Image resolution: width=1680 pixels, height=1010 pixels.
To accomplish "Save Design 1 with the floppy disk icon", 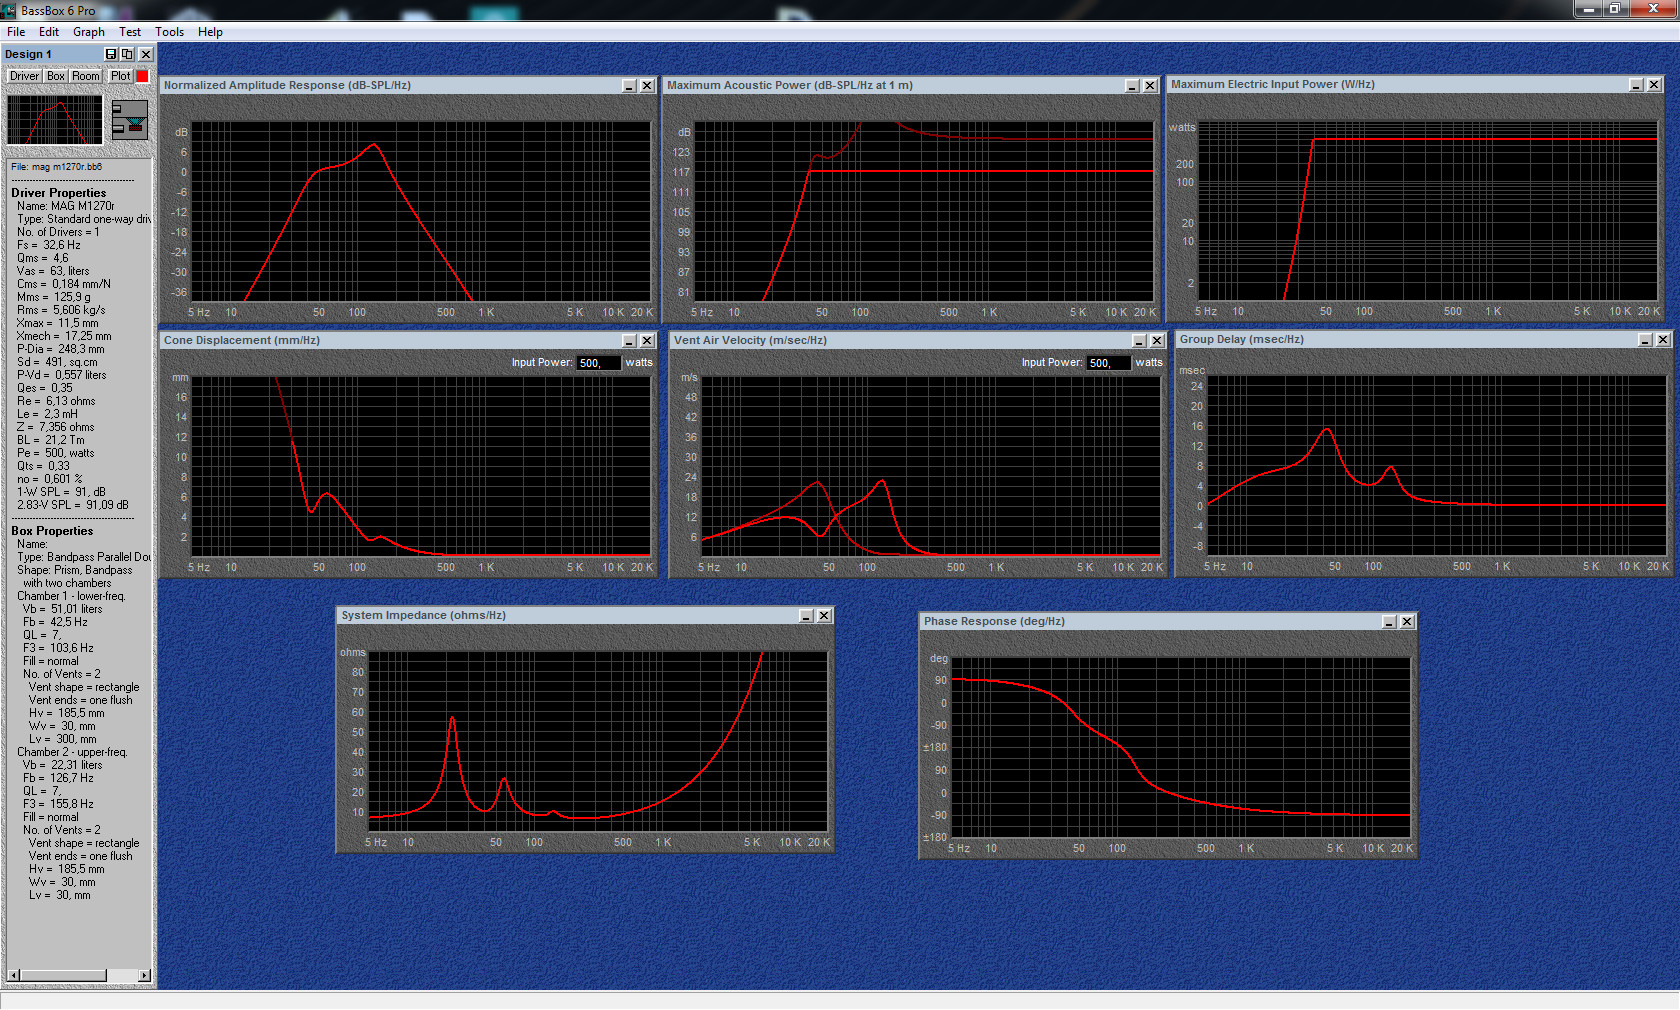I will pos(111,54).
